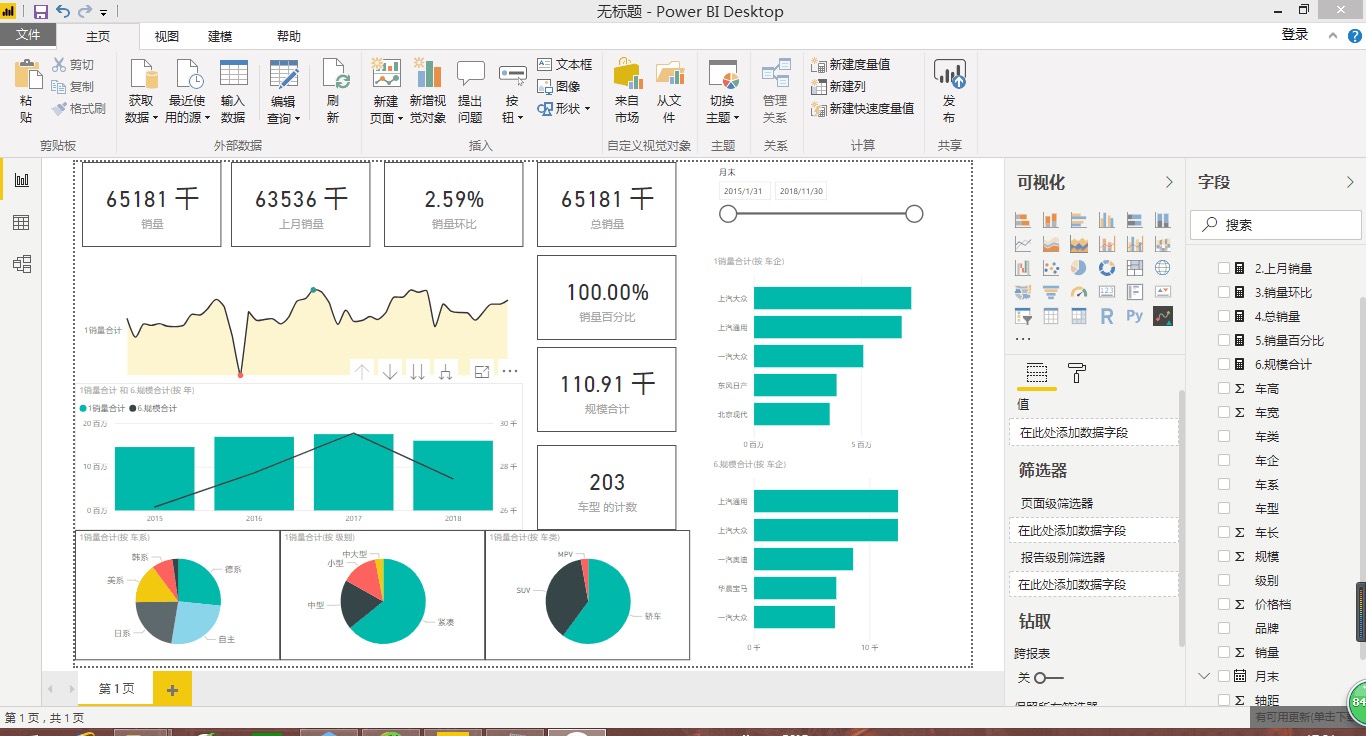The width and height of the screenshot is (1366, 736).
Task: Expand the 月末 field hierarchy
Action: (x=1204, y=676)
